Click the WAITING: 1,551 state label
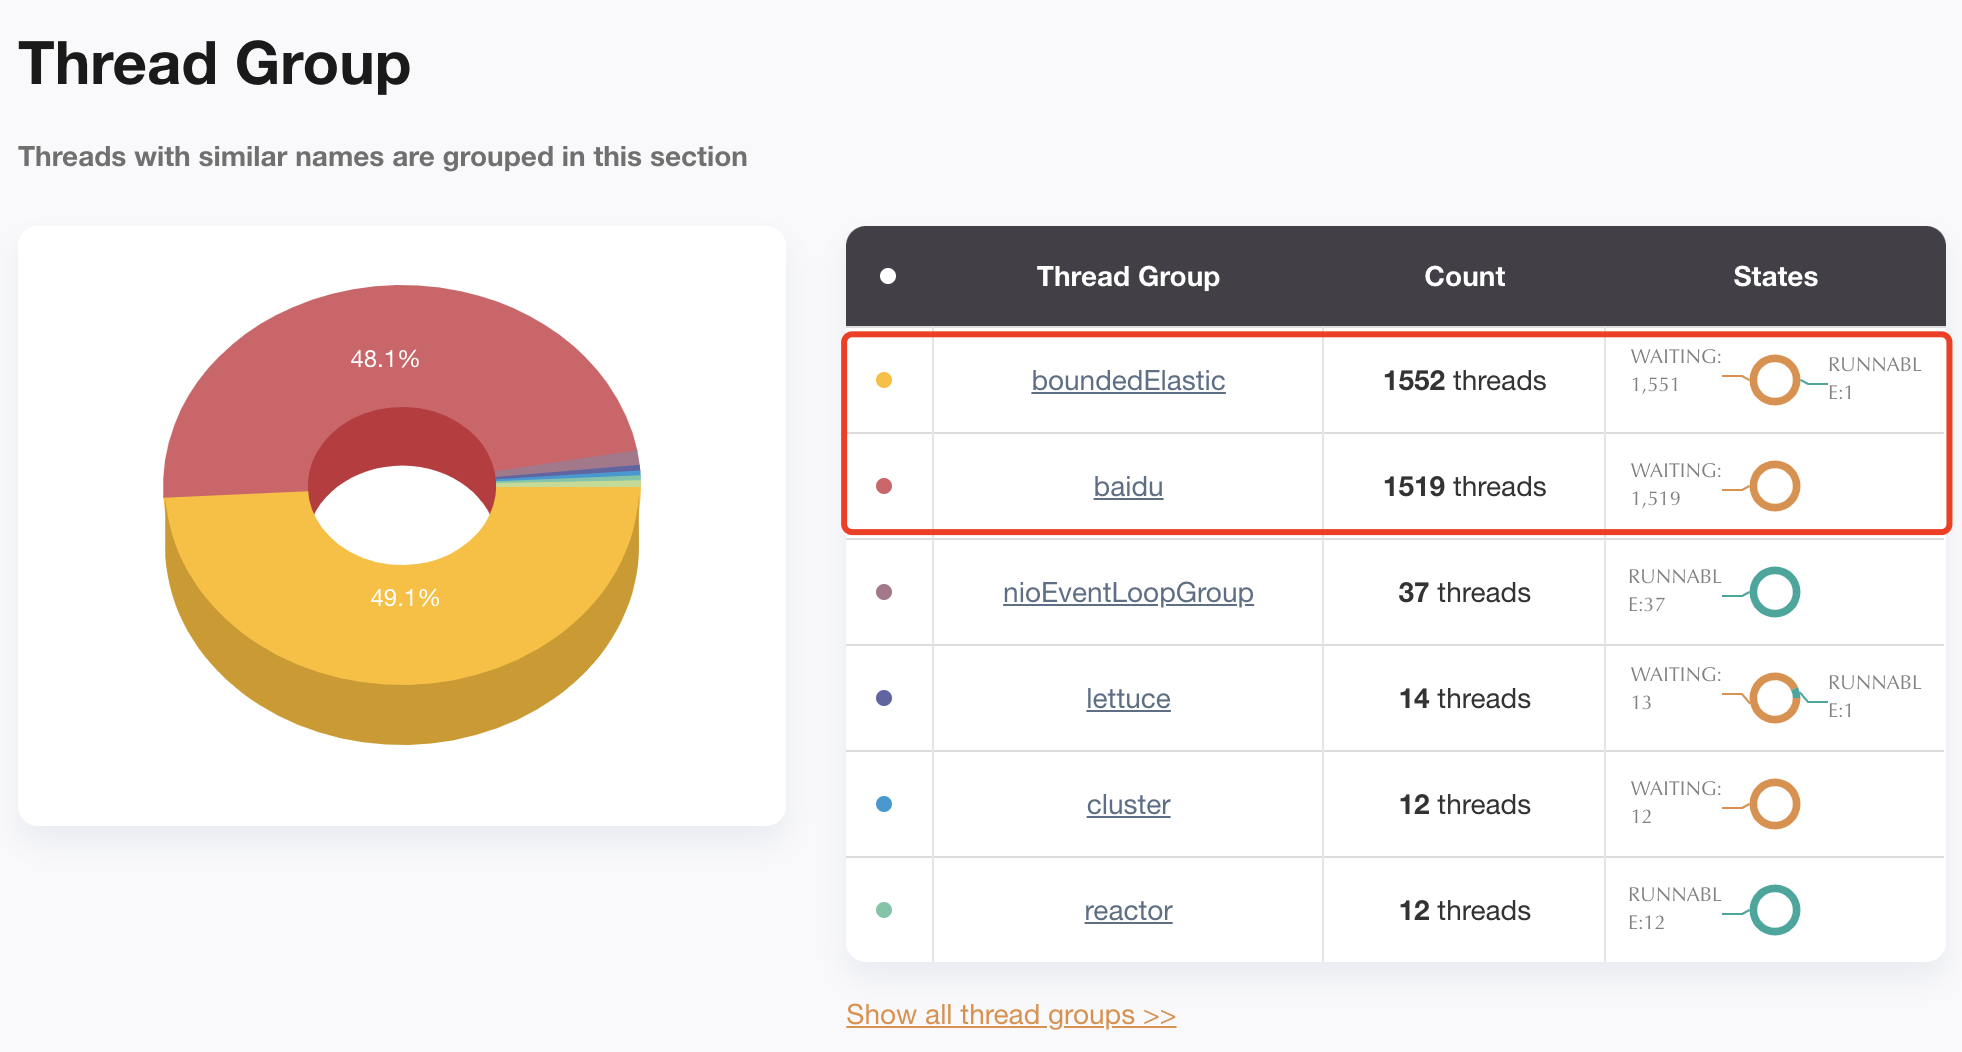Image resolution: width=1962 pixels, height=1052 pixels. 1676,370
